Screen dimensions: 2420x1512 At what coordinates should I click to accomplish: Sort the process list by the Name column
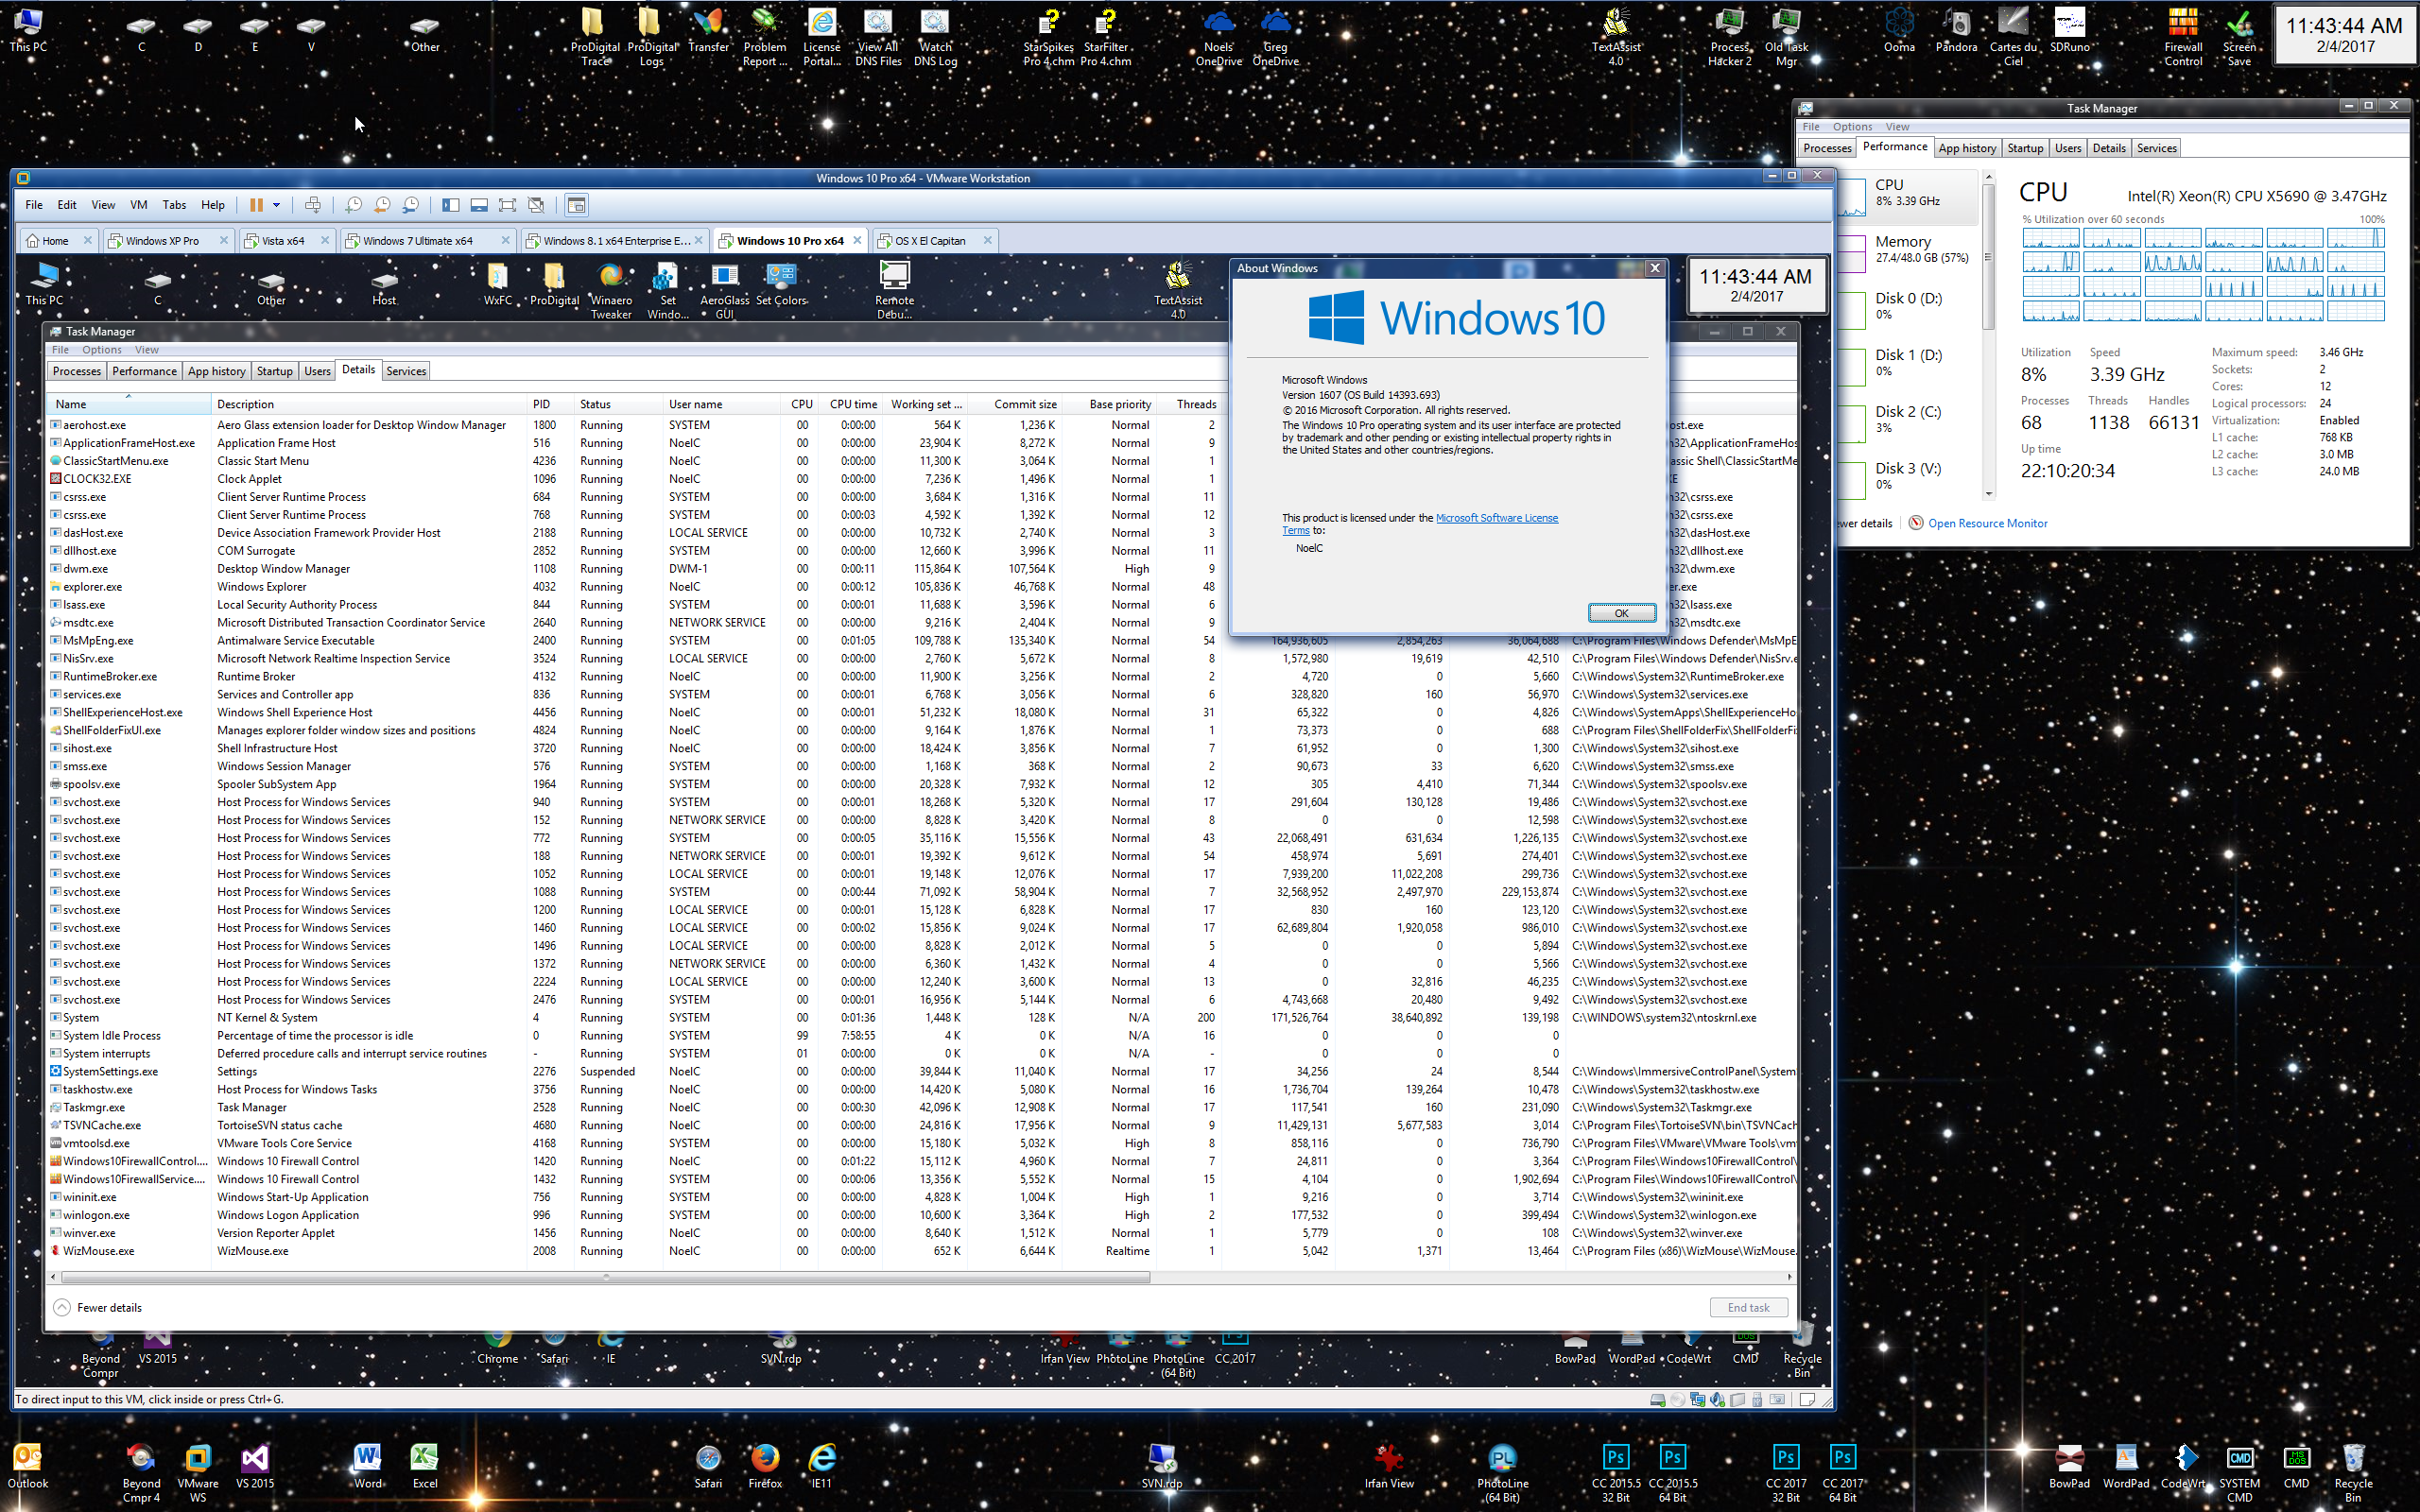coord(128,404)
